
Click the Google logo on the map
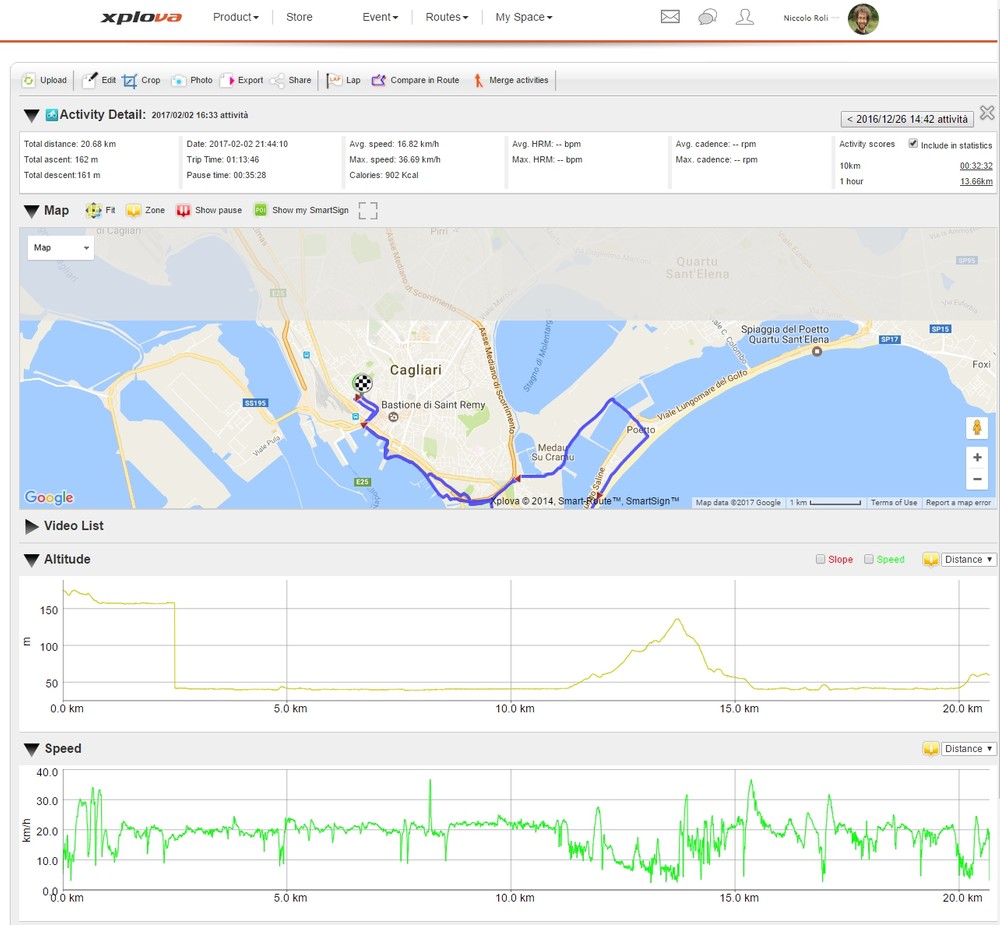[x=49, y=497]
